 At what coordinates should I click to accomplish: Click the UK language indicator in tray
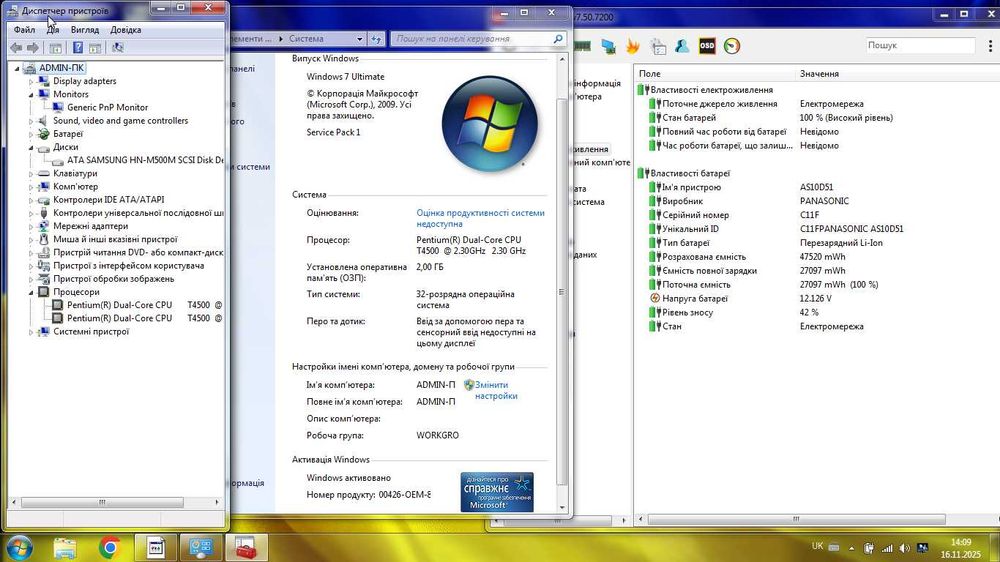pyautogui.click(x=818, y=546)
